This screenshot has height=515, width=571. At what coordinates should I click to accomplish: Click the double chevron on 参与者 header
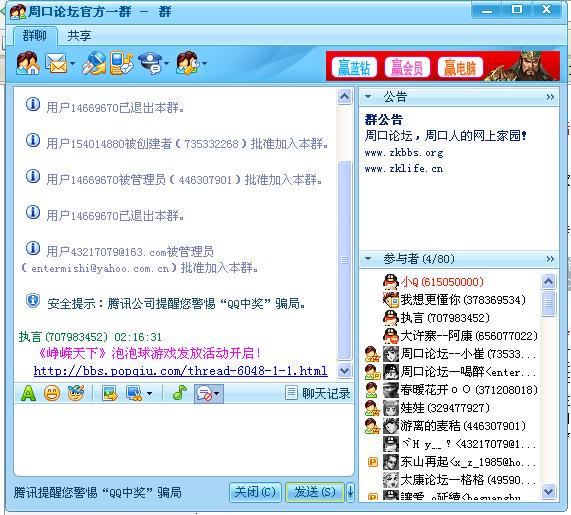click(x=550, y=259)
